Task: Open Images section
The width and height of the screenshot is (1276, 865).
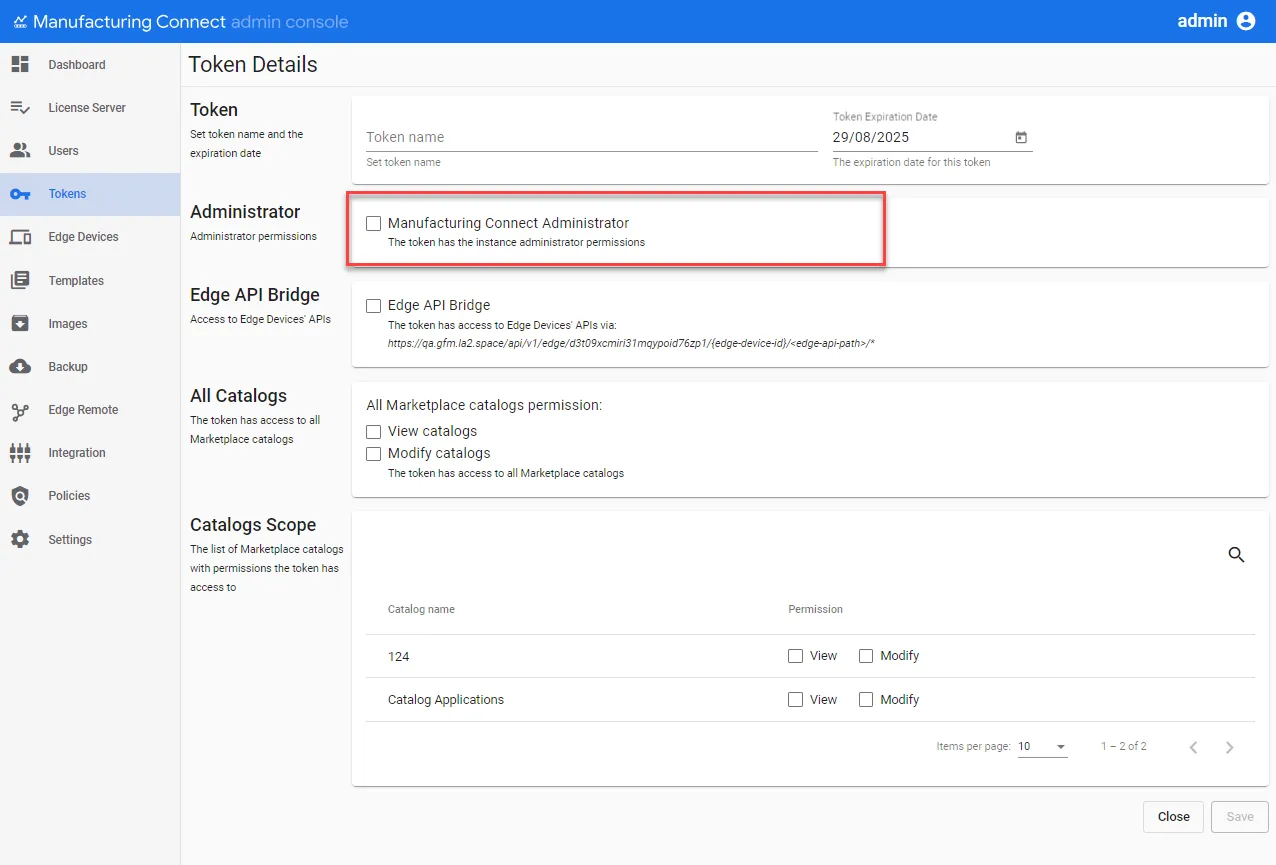Action: 90,324
